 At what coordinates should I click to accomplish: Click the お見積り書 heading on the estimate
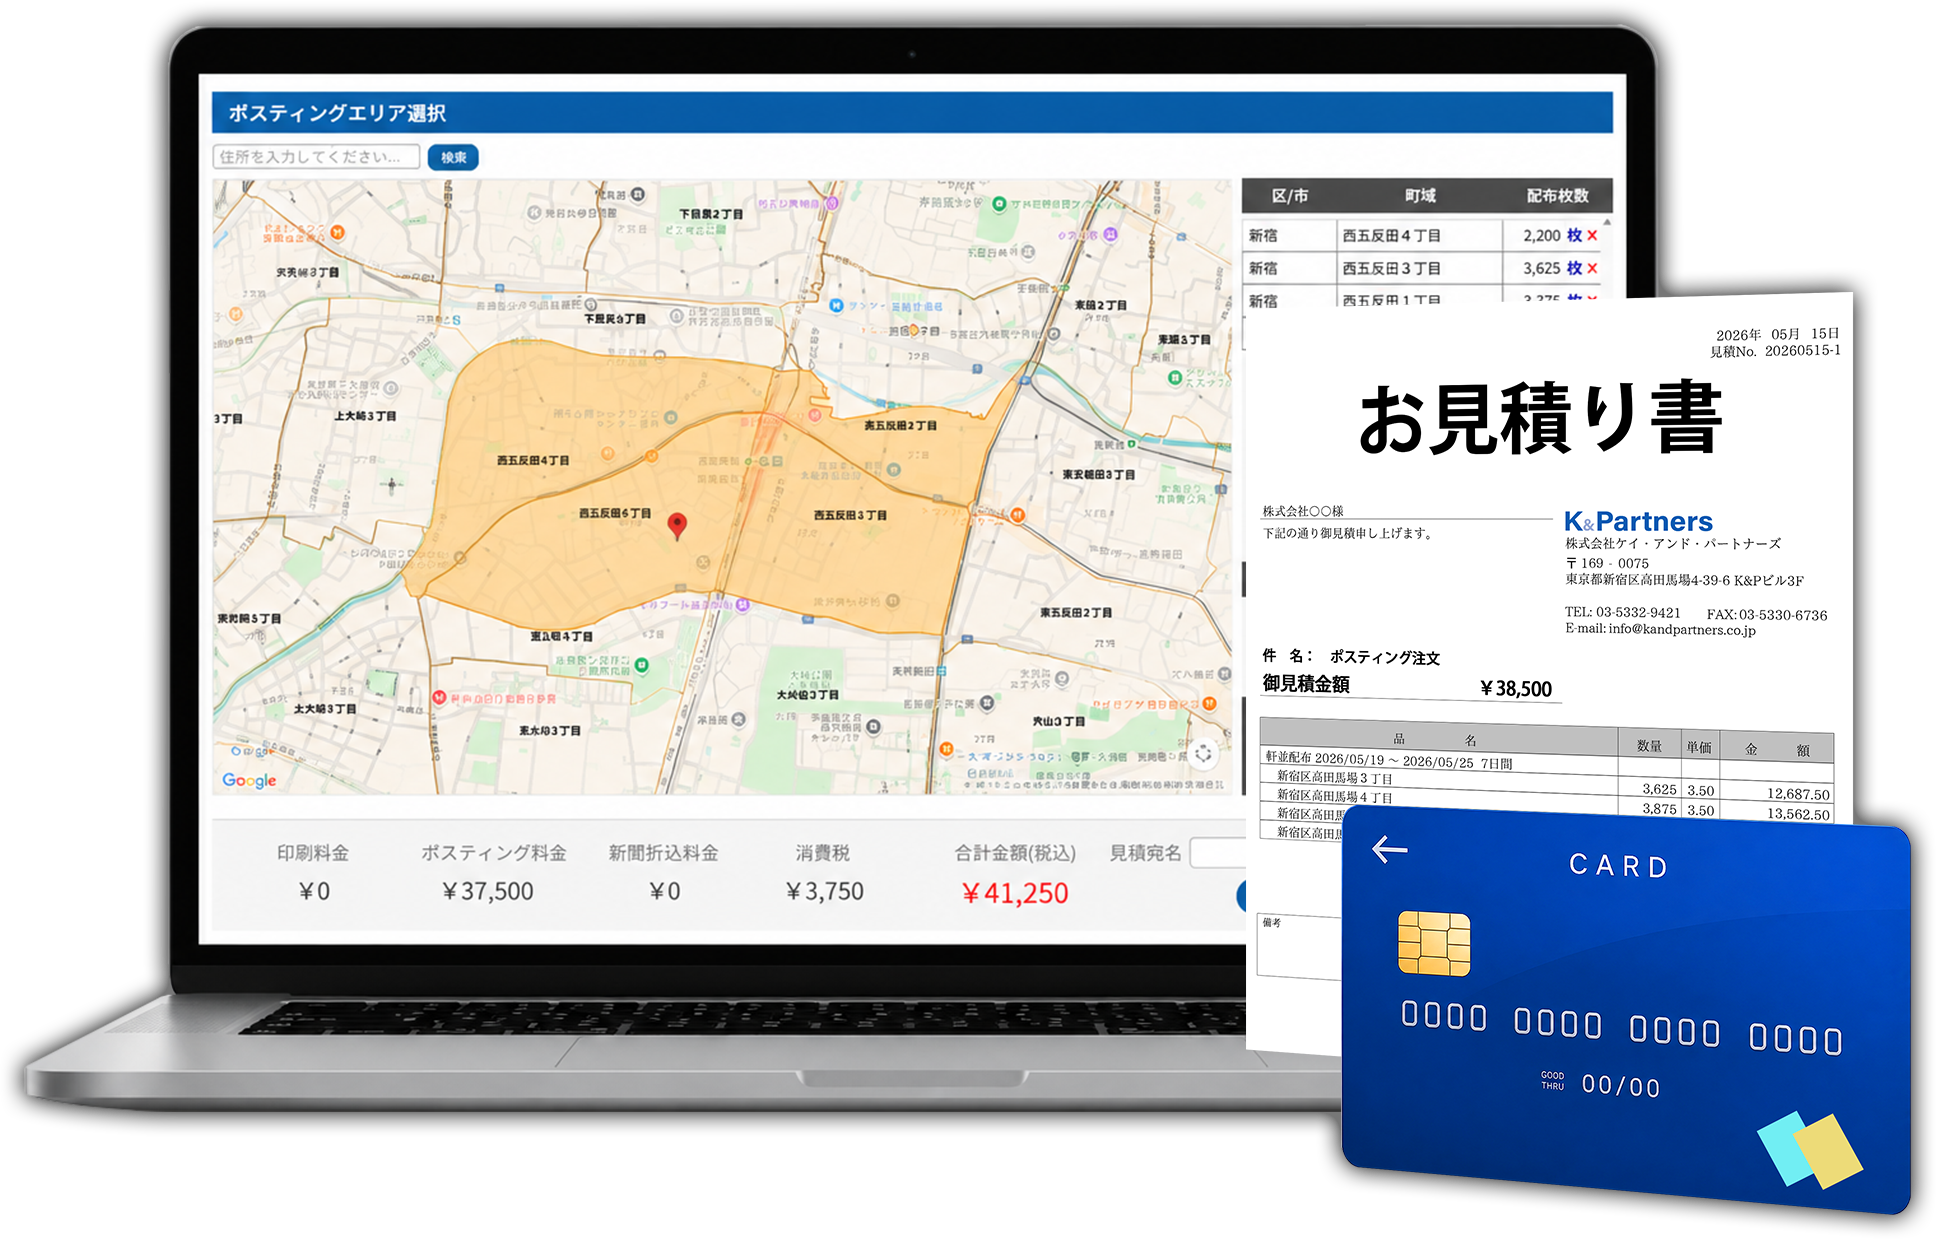(1540, 418)
